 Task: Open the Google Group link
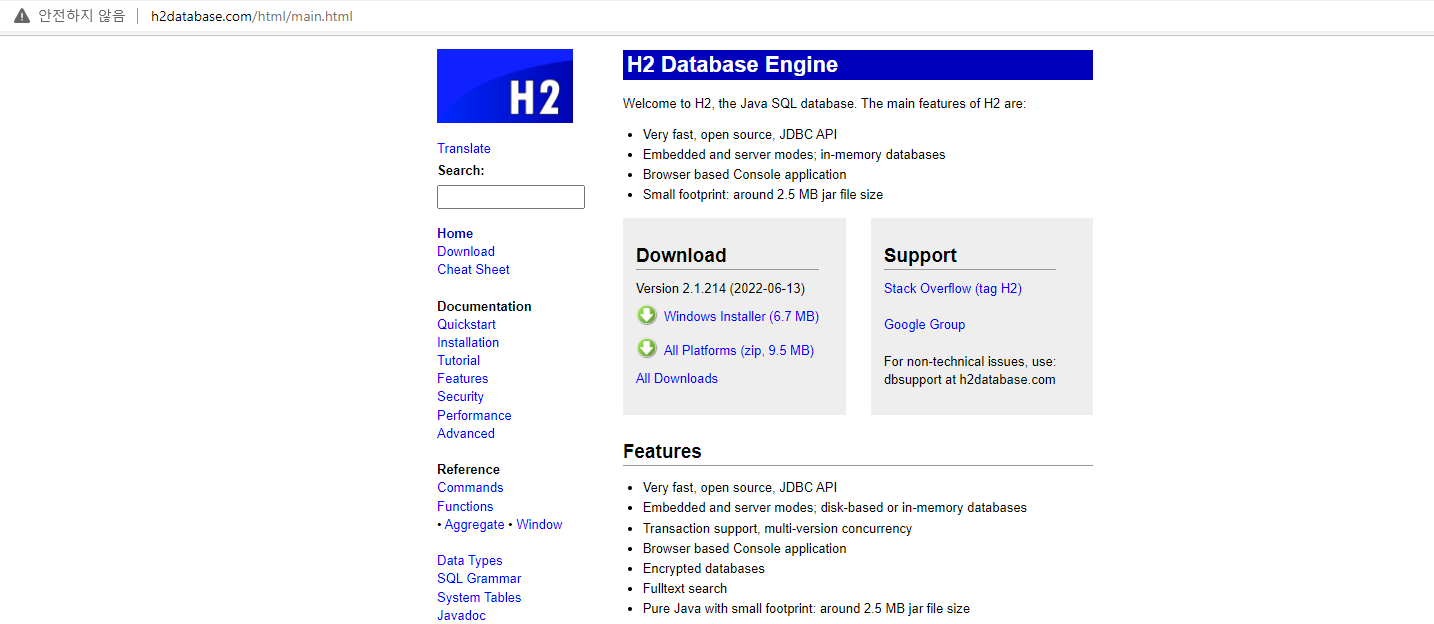[925, 324]
